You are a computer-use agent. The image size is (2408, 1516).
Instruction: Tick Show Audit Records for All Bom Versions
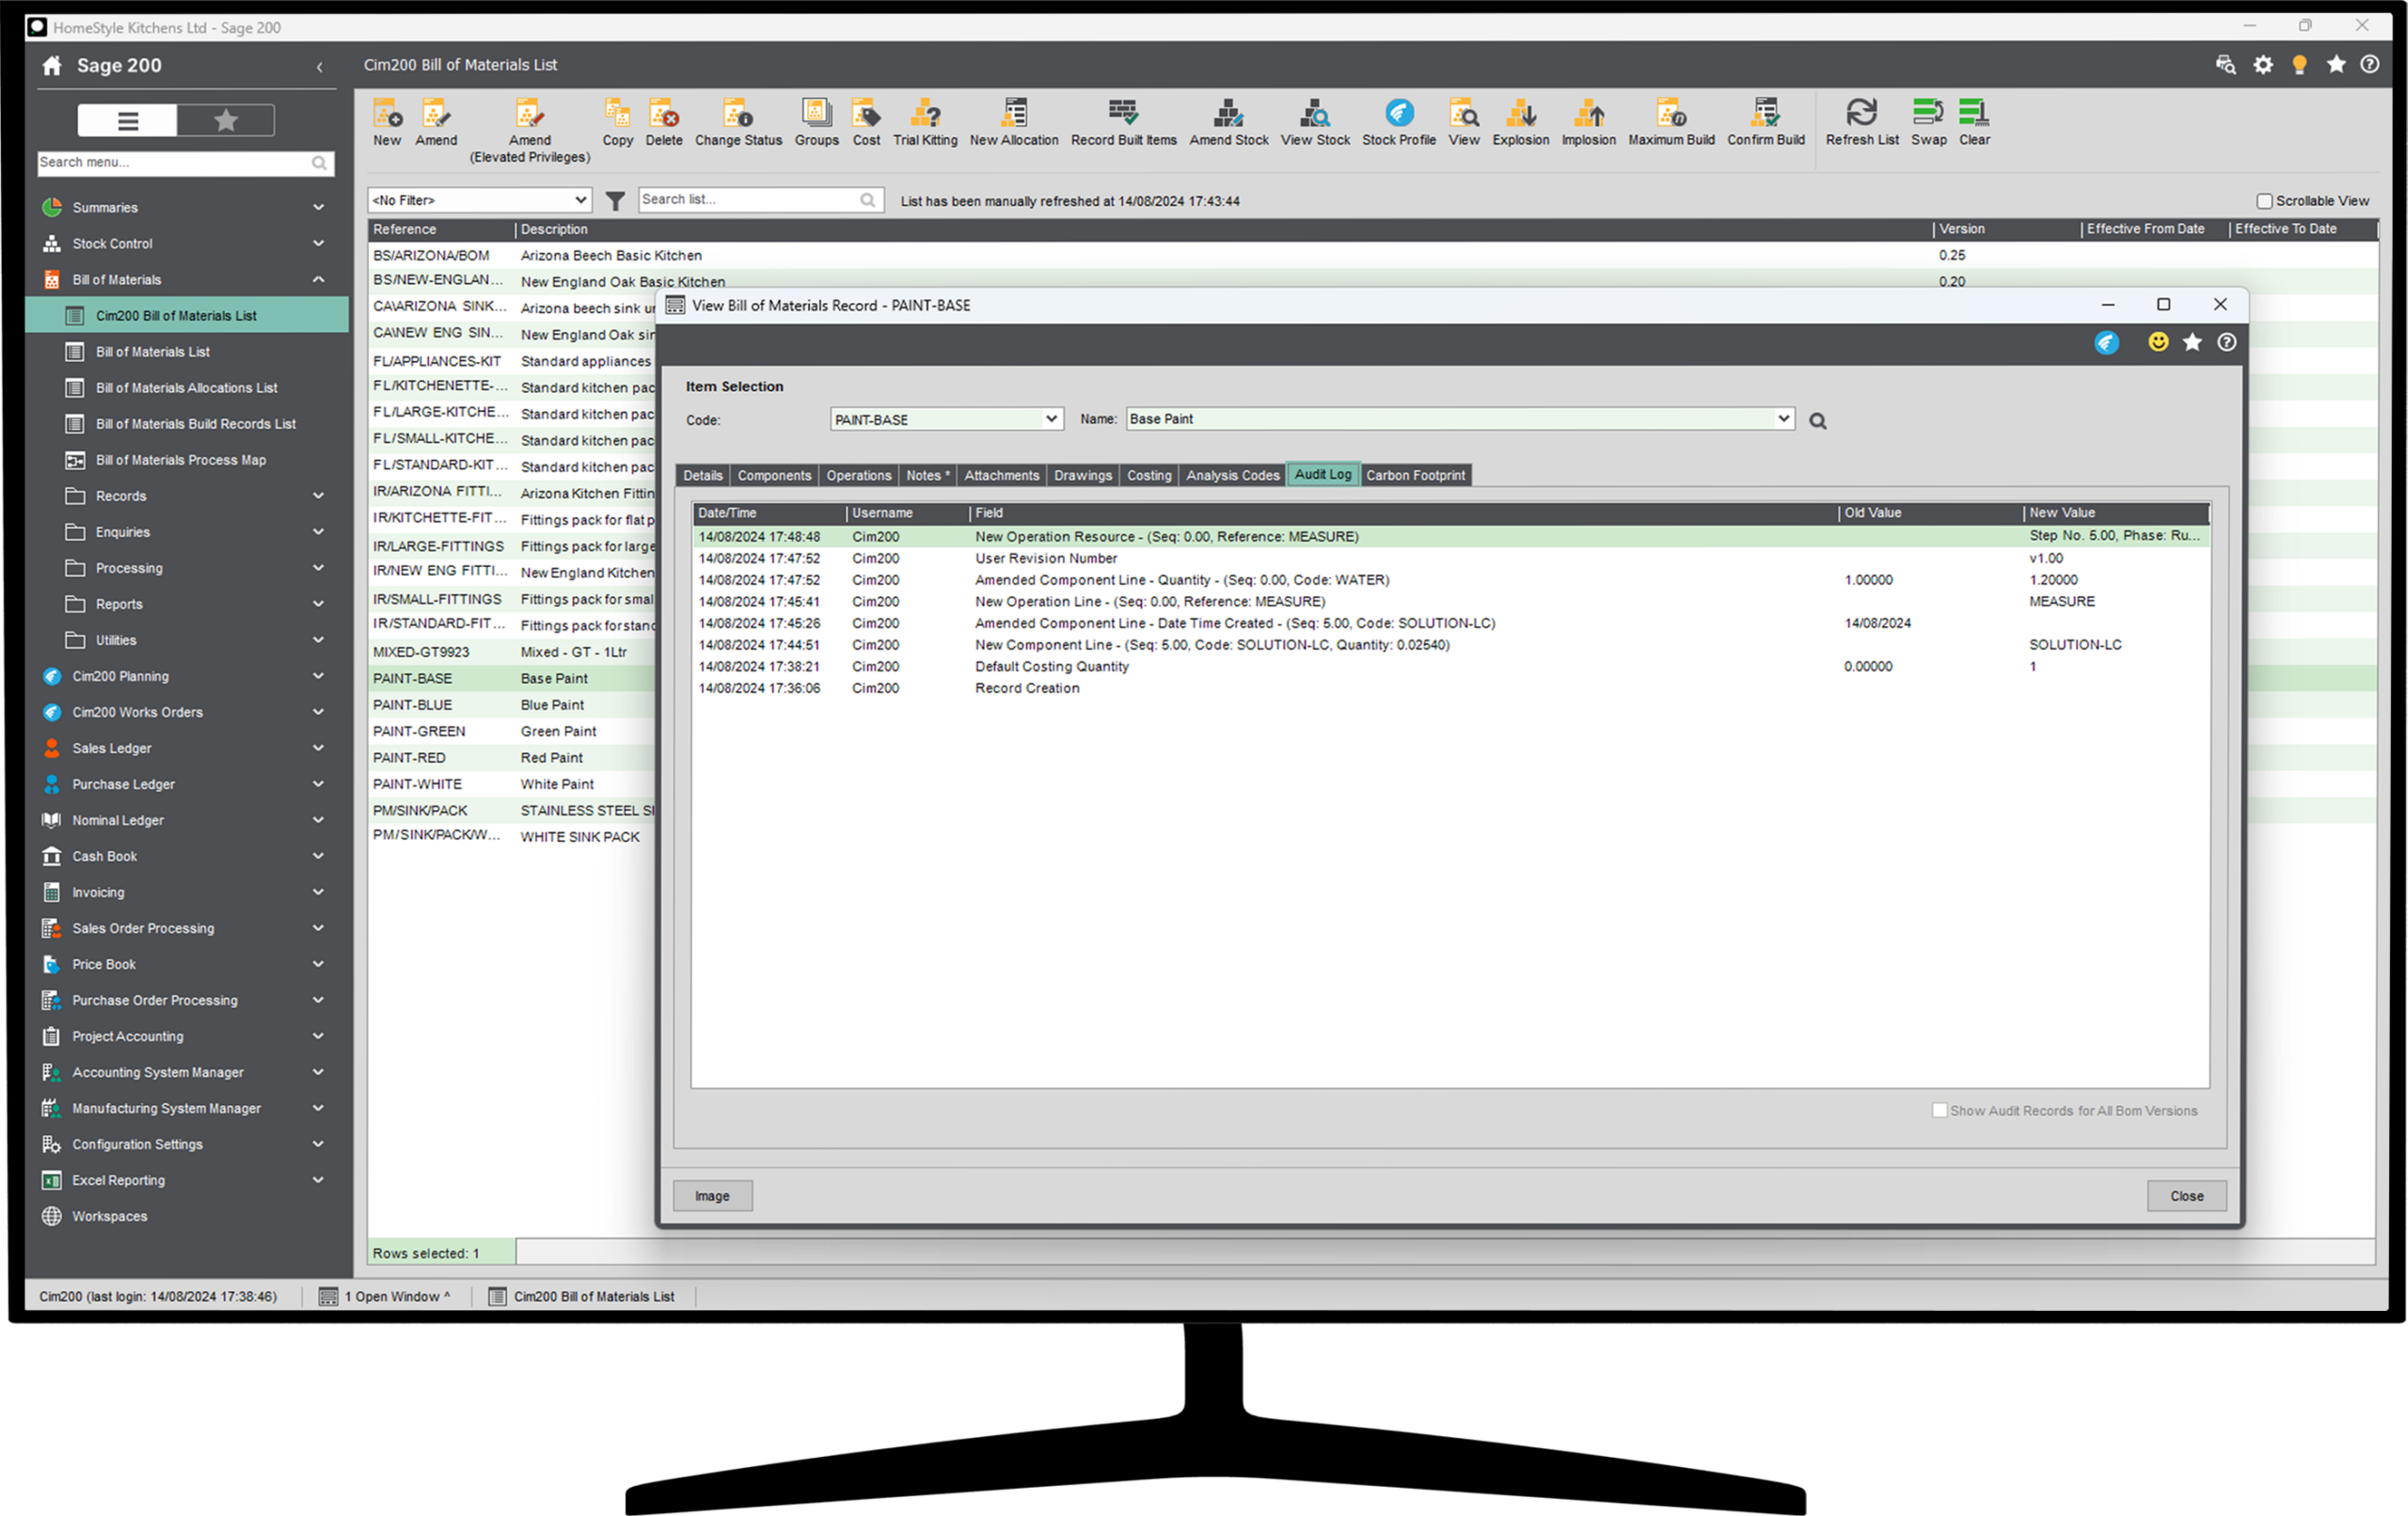[1939, 1110]
